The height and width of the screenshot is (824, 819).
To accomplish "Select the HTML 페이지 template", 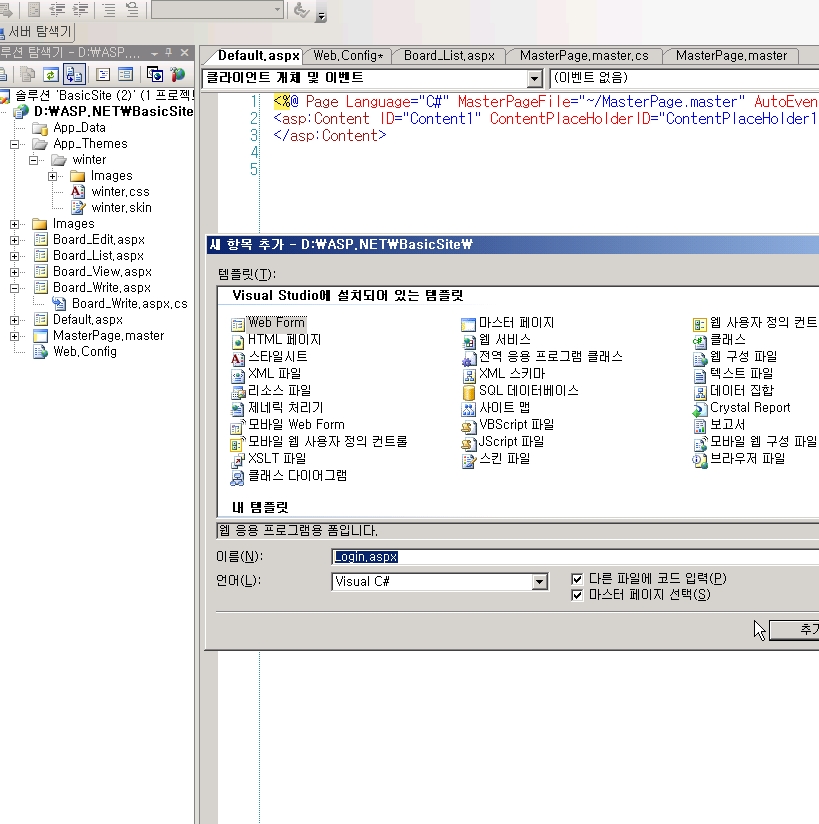I will tap(276, 340).
